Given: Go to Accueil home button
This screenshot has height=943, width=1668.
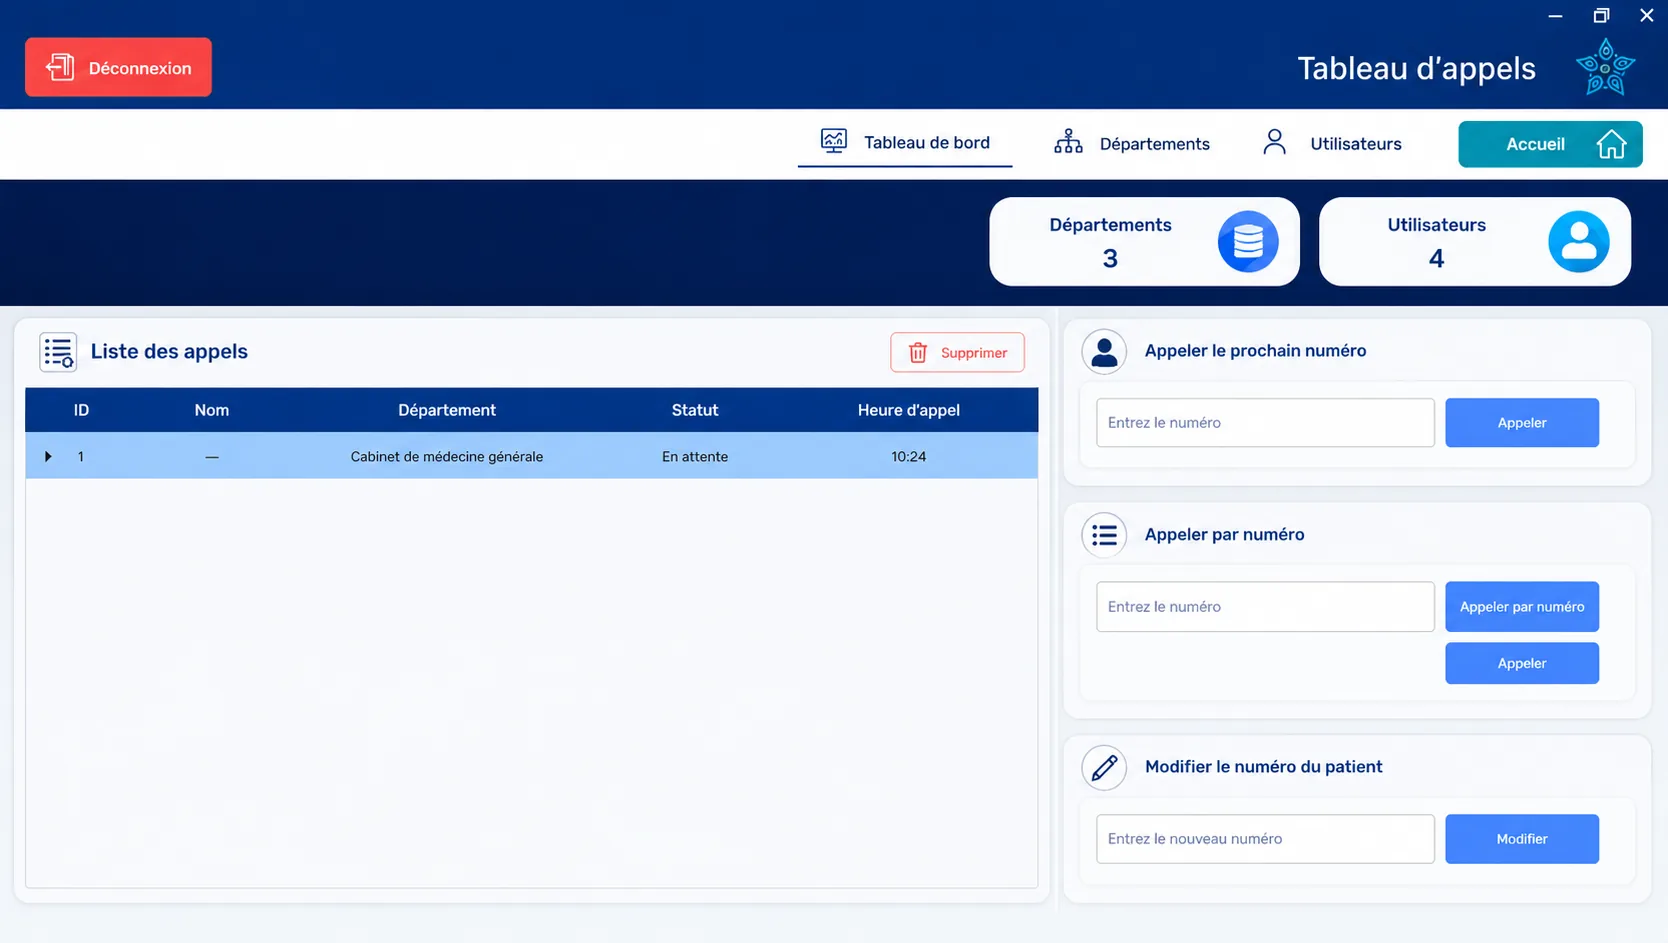Looking at the screenshot, I should point(1550,144).
